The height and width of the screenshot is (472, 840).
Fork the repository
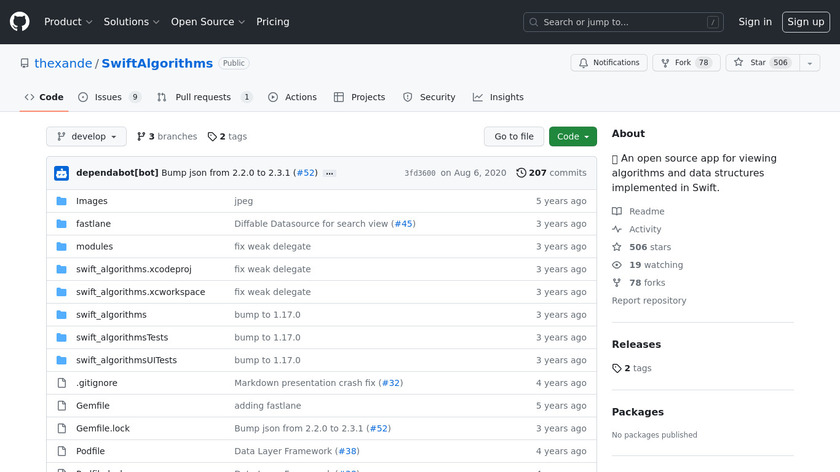click(685, 63)
